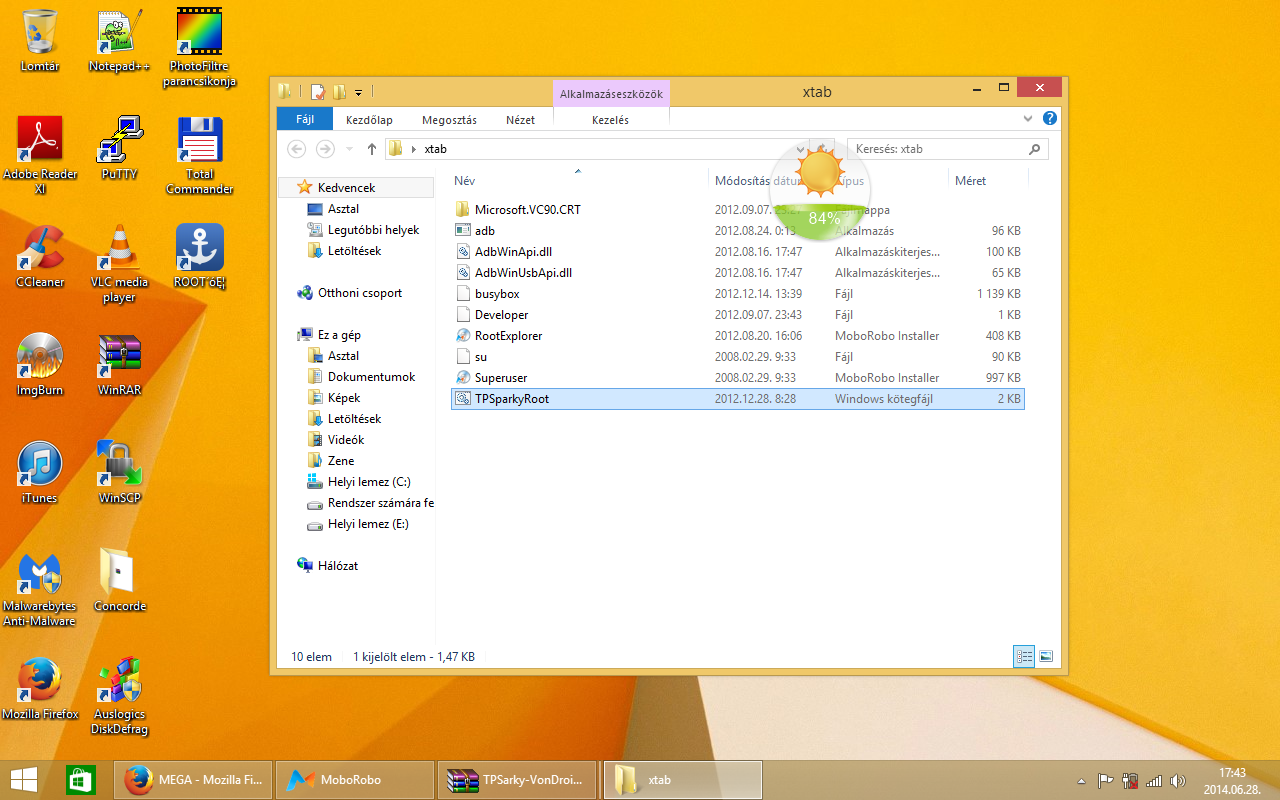Click the Up one level arrow

[x=372, y=149]
